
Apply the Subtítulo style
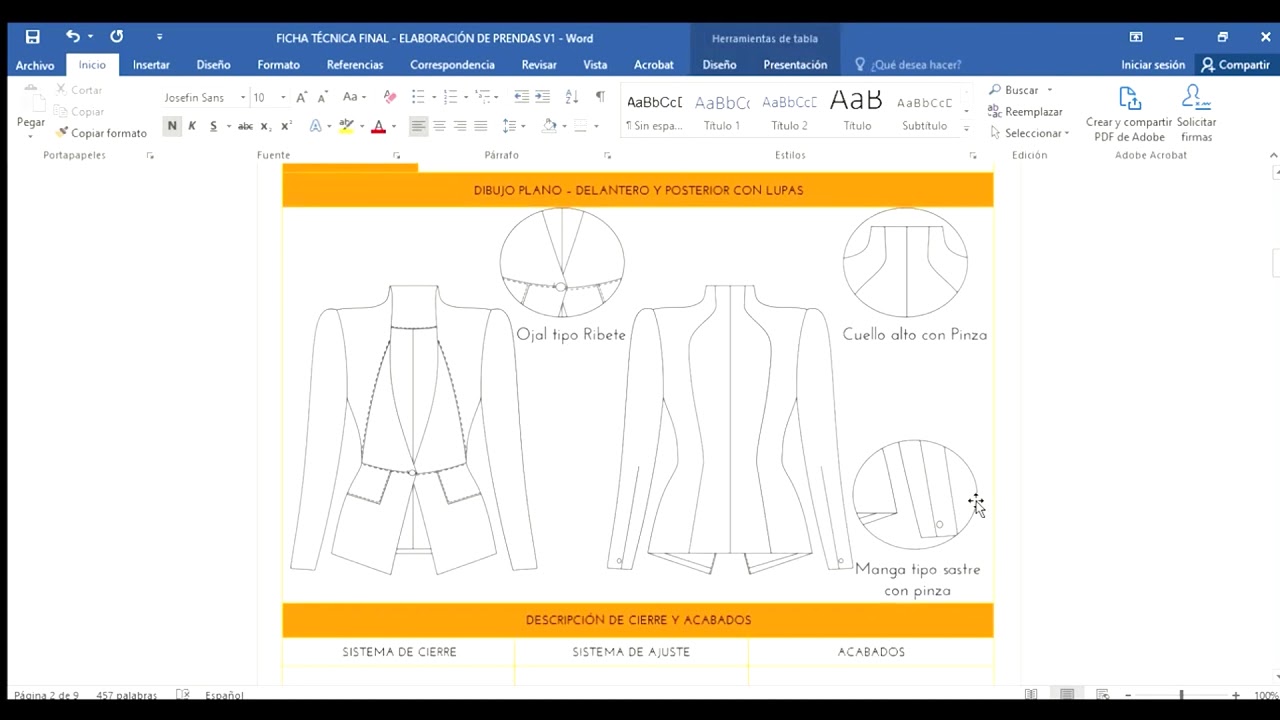(924, 112)
